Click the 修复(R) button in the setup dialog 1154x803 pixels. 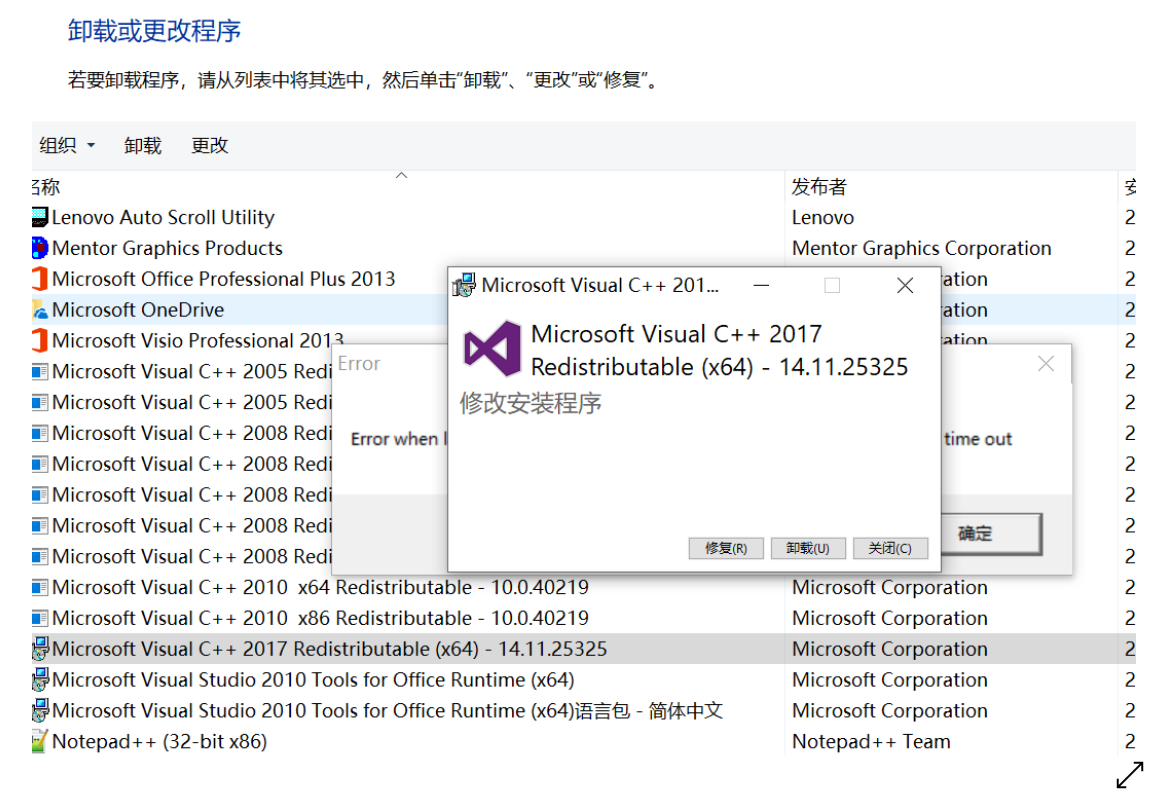click(x=726, y=548)
